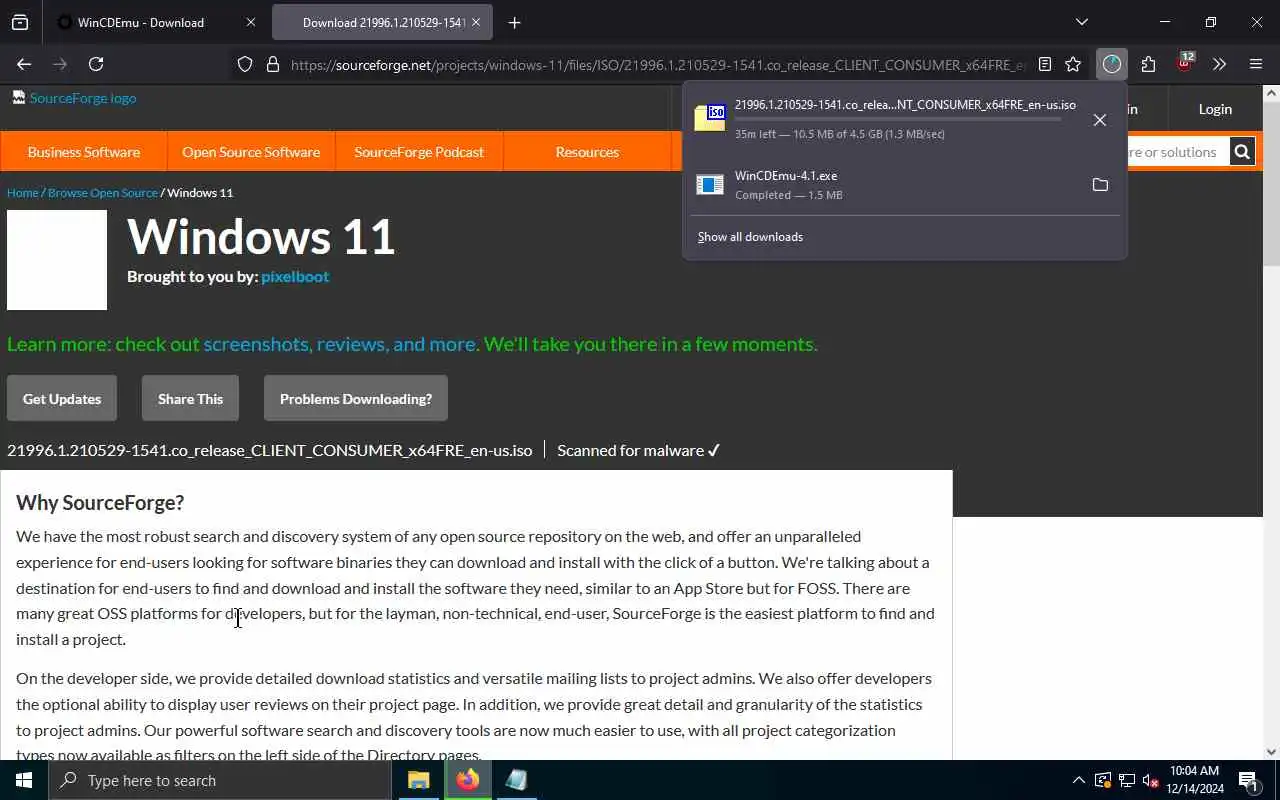Click the Windows 11 project thumbnail
The height and width of the screenshot is (800, 1280).
tap(57, 260)
